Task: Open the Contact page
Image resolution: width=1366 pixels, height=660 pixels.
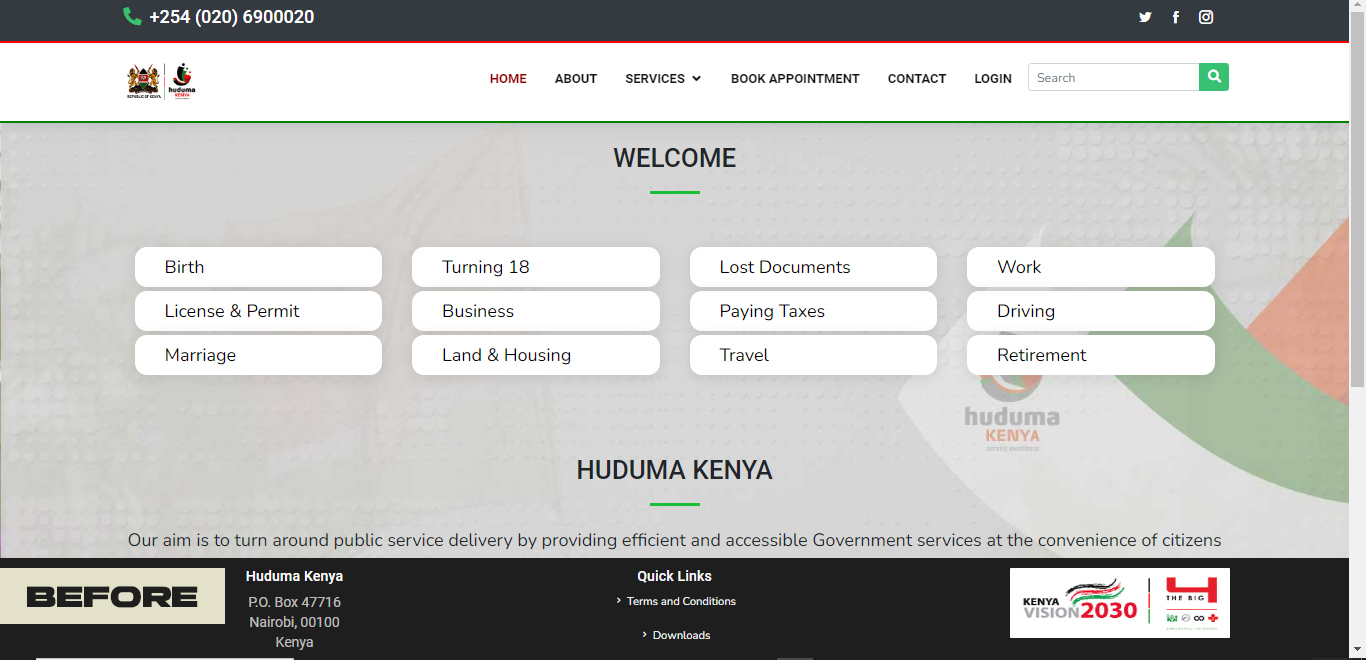Action: pyautogui.click(x=917, y=78)
